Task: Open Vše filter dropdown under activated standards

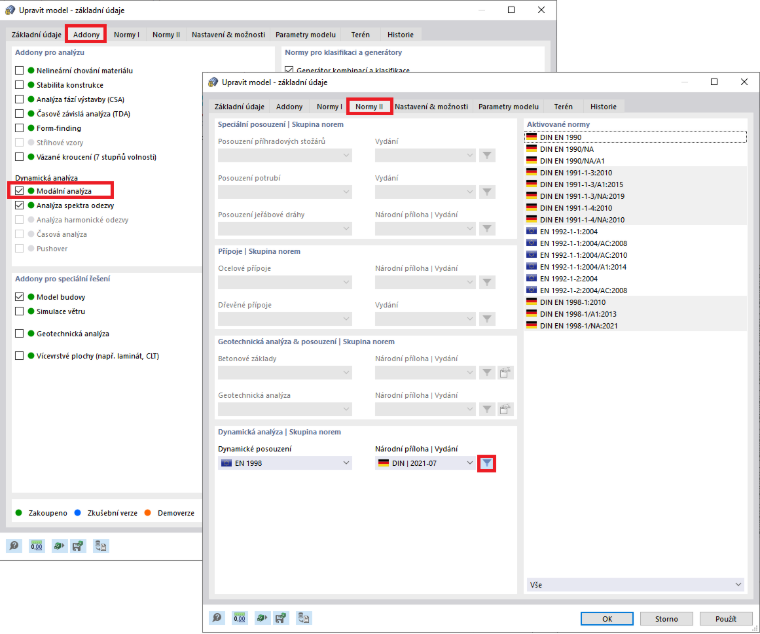Action: click(x=635, y=585)
